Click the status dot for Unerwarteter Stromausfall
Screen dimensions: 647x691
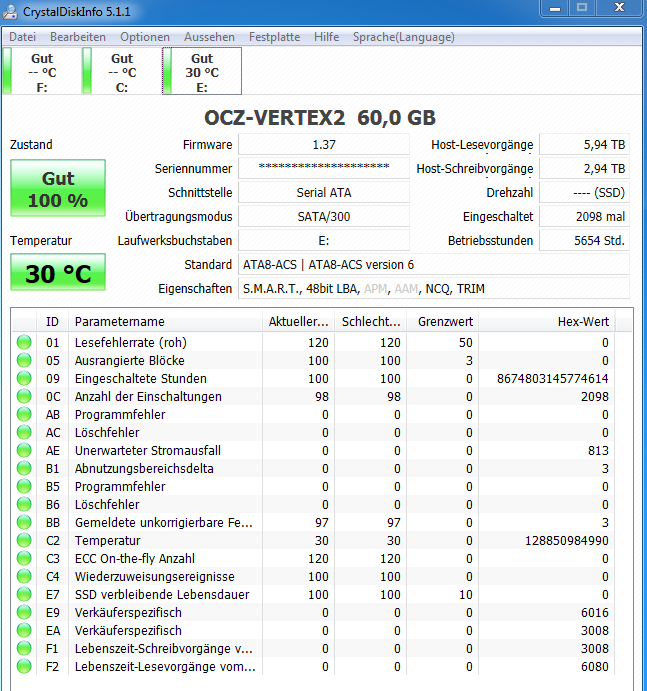[24, 450]
